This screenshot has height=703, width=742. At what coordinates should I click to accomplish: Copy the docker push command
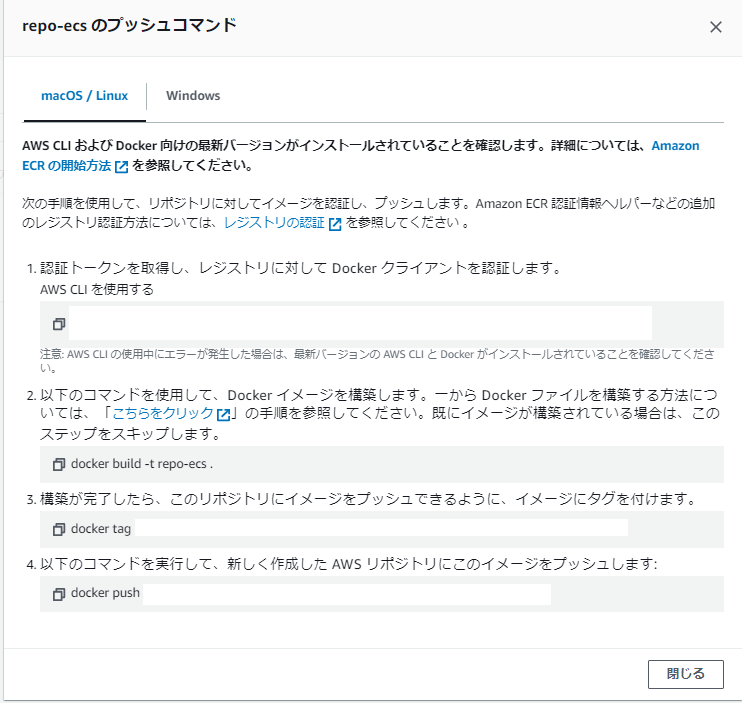59,594
